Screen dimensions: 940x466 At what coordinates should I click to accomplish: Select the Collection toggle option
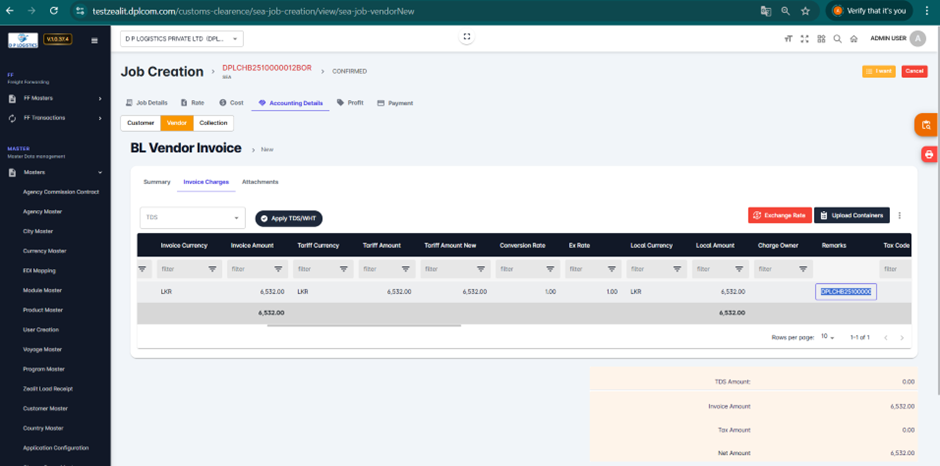click(213, 123)
